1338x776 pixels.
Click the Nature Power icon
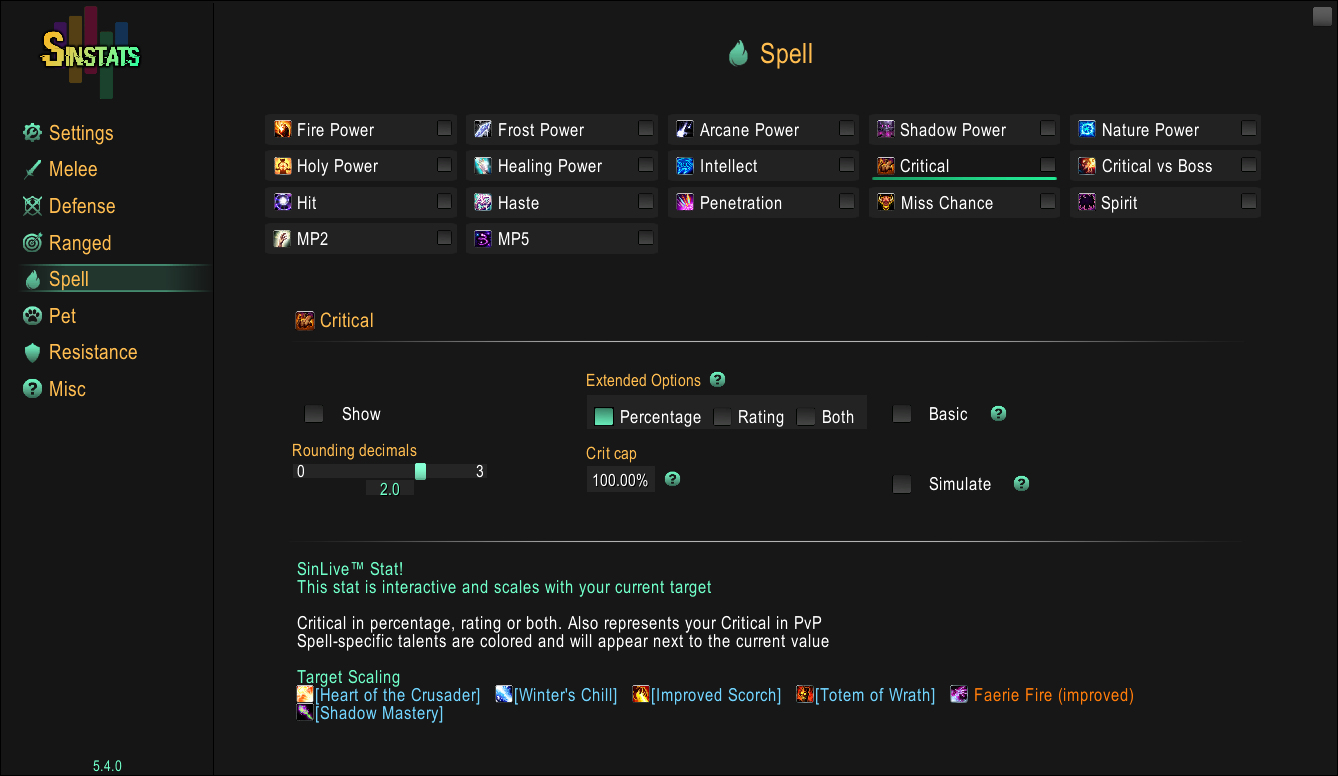[x=1087, y=129]
